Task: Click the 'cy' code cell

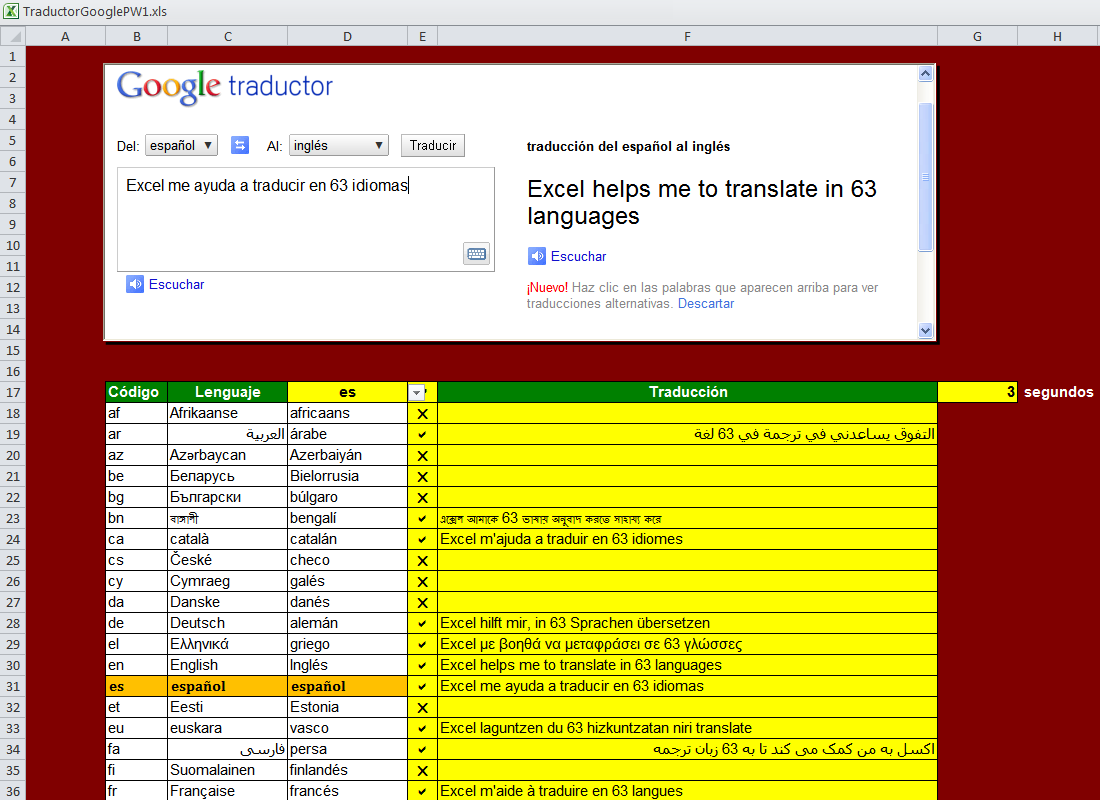Action: 136,581
